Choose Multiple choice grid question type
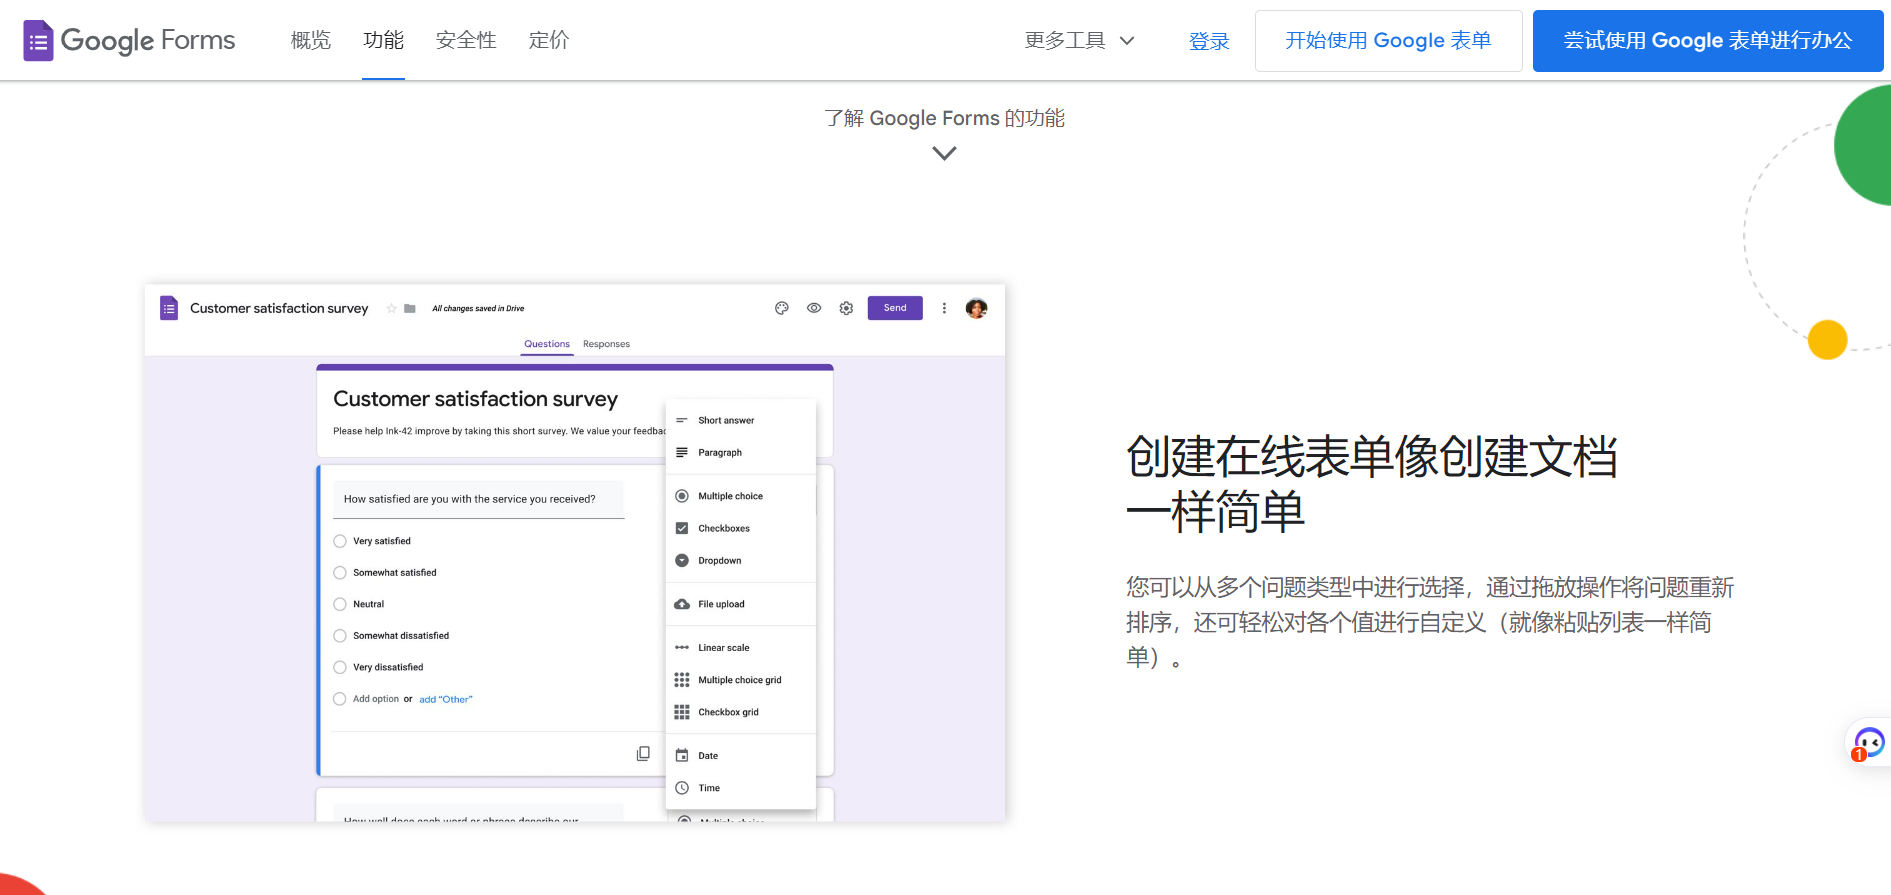This screenshot has width=1891, height=895. pos(741,680)
